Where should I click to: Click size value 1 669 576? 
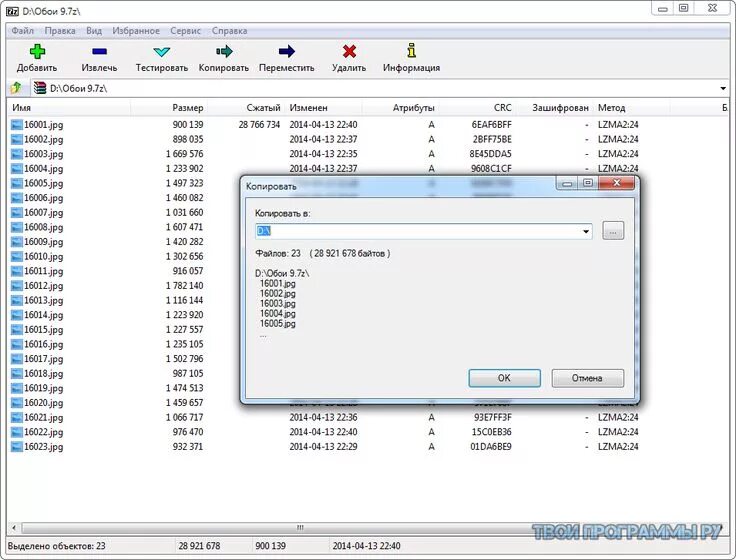(x=184, y=154)
